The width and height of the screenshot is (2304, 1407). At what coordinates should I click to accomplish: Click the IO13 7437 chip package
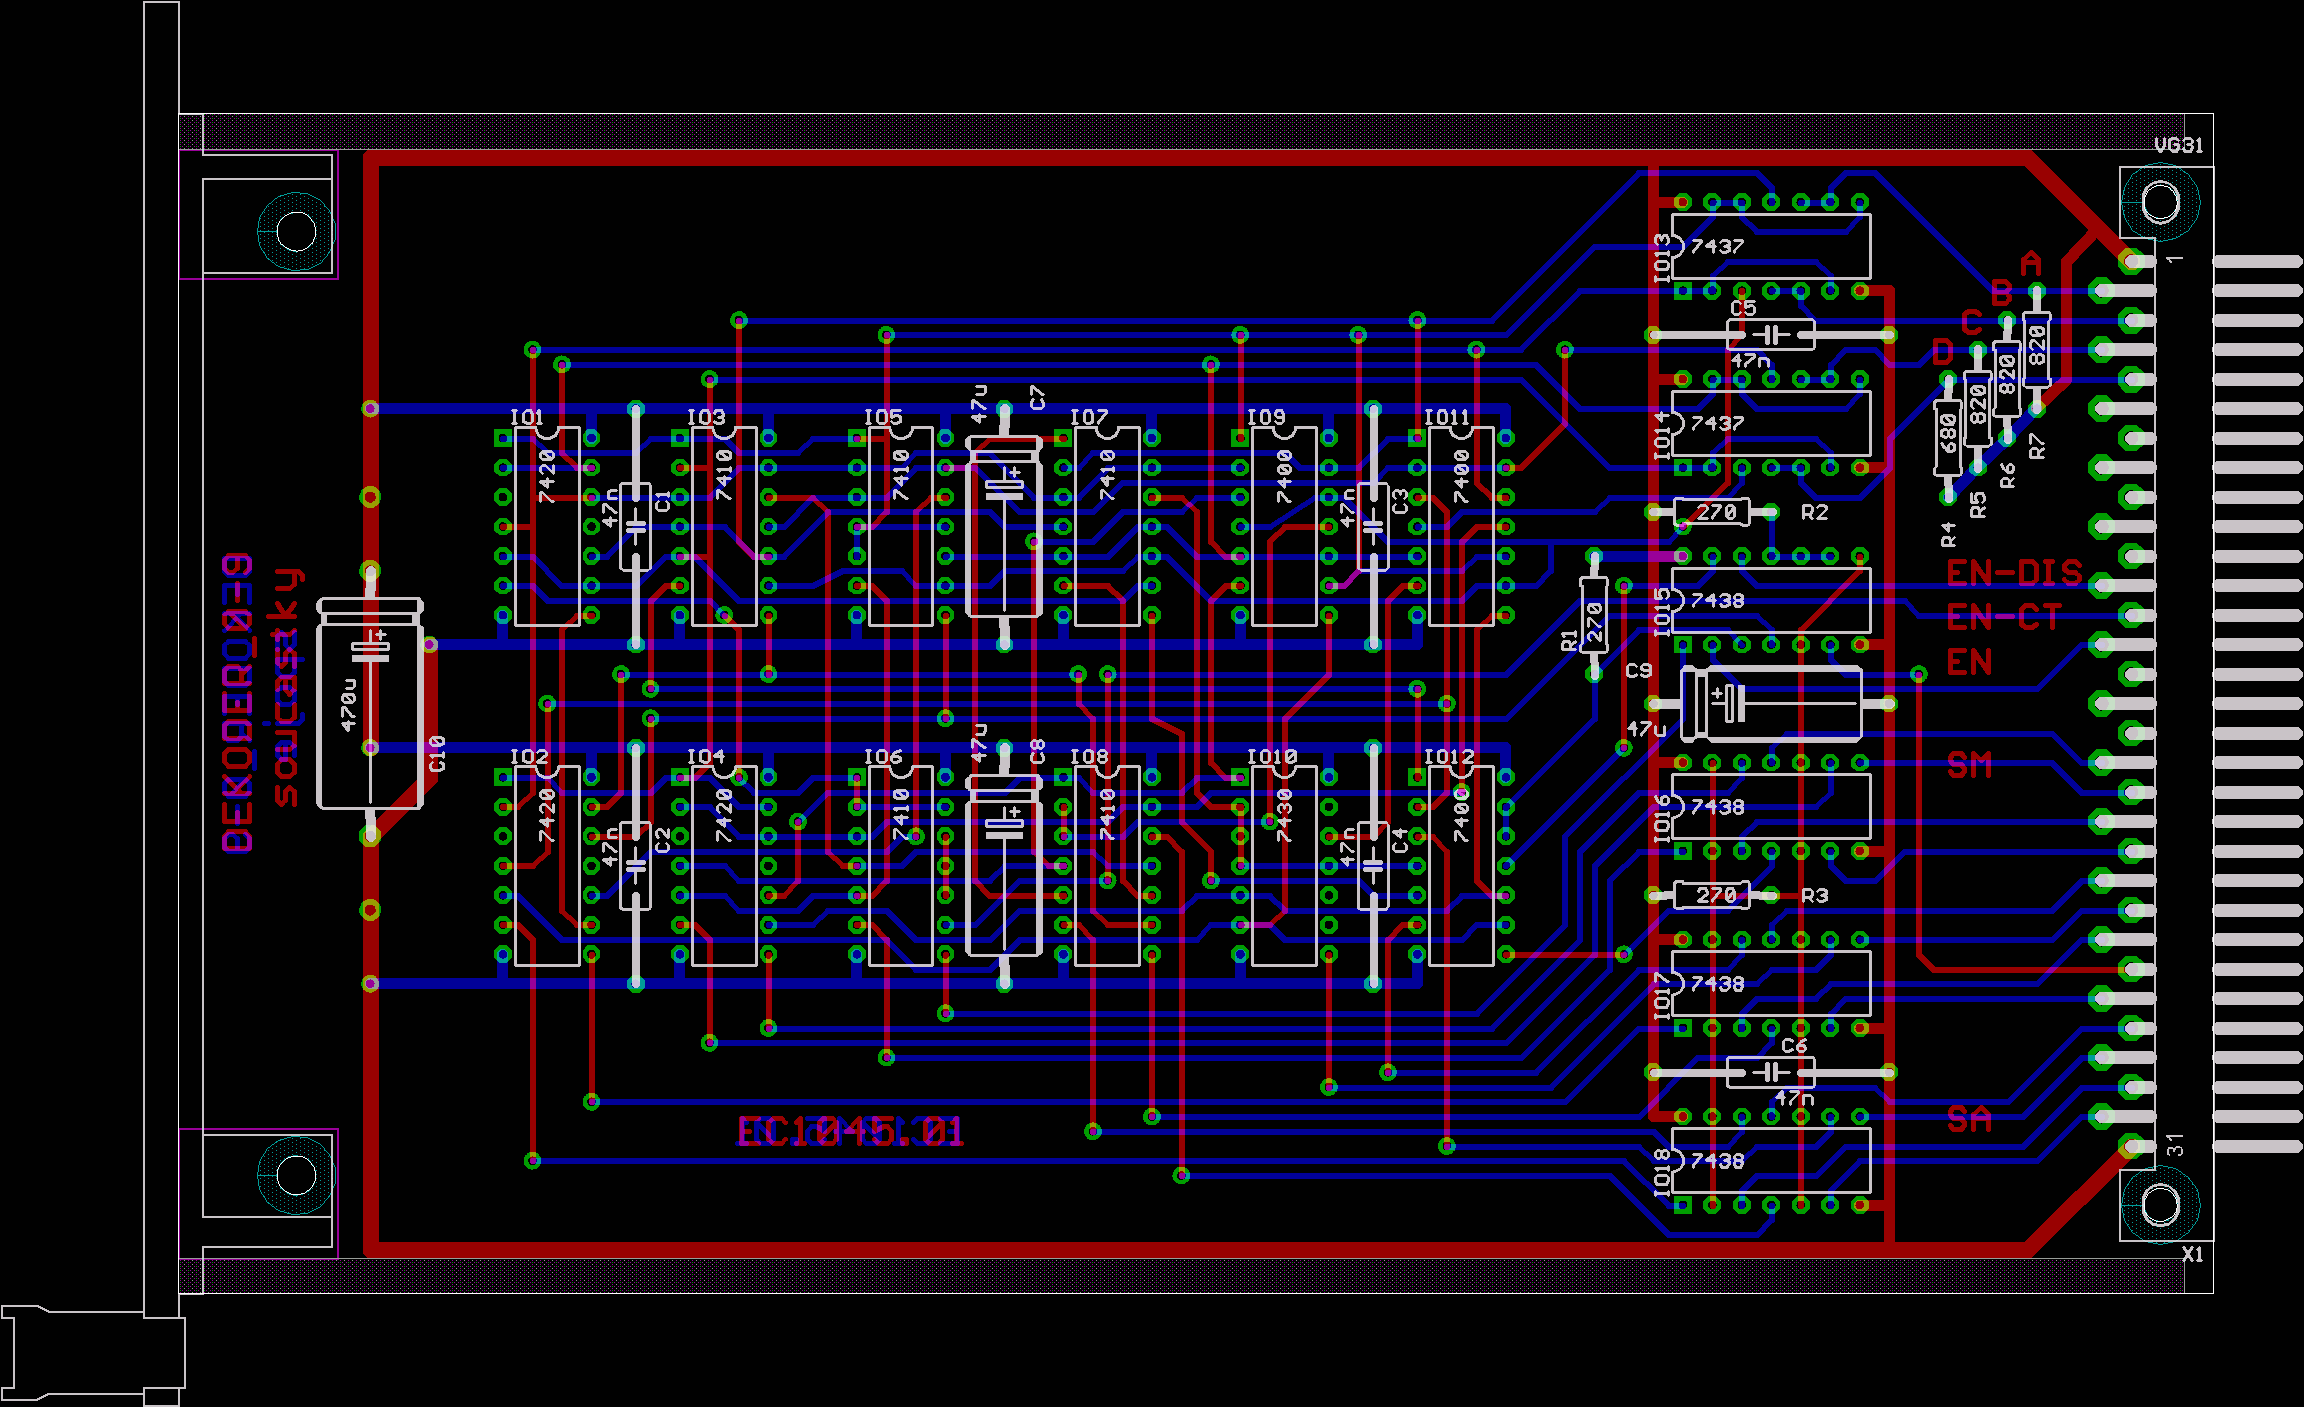[1770, 246]
